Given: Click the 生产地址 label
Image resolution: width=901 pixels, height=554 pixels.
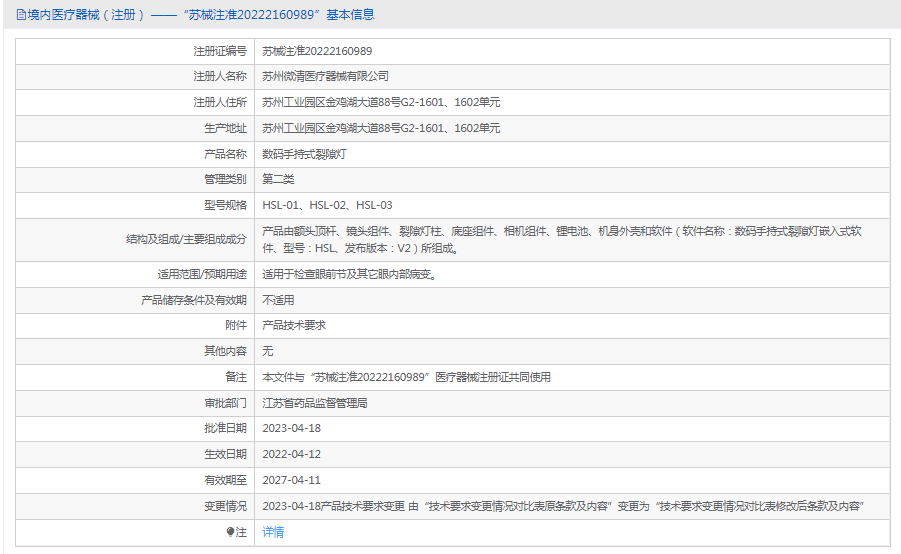Looking at the screenshot, I should point(225,128).
